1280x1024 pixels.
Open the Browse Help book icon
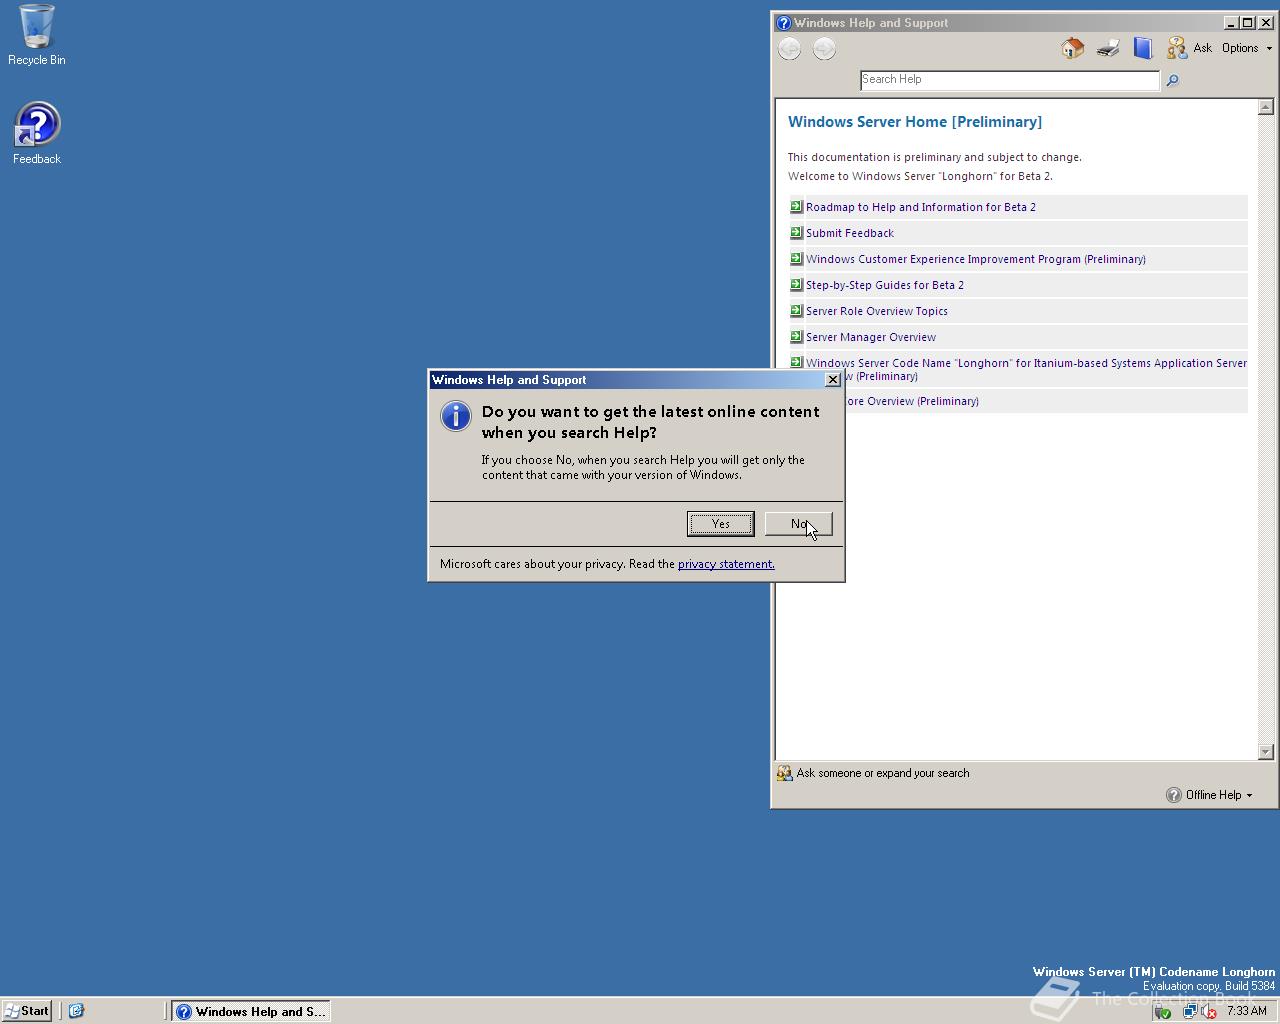pyautogui.click(x=1143, y=48)
